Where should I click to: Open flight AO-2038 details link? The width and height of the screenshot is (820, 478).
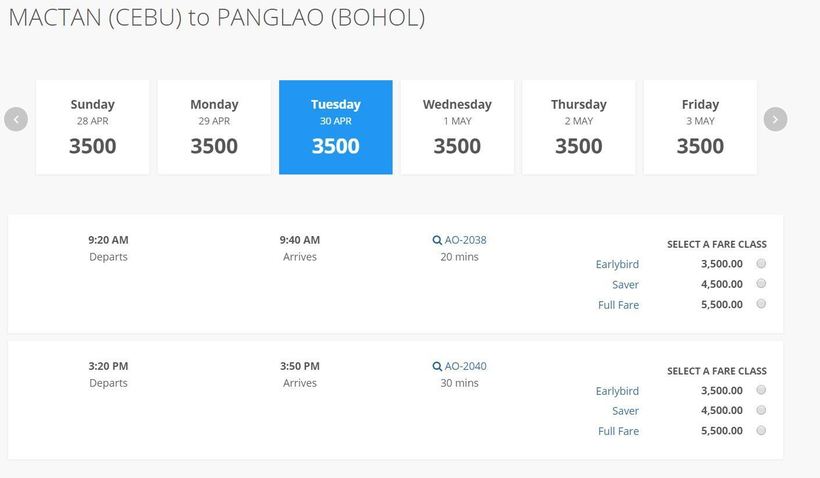pos(466,240)
